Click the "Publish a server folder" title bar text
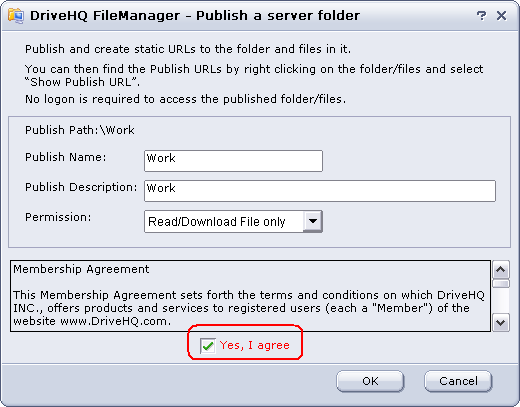 [278, 16]
